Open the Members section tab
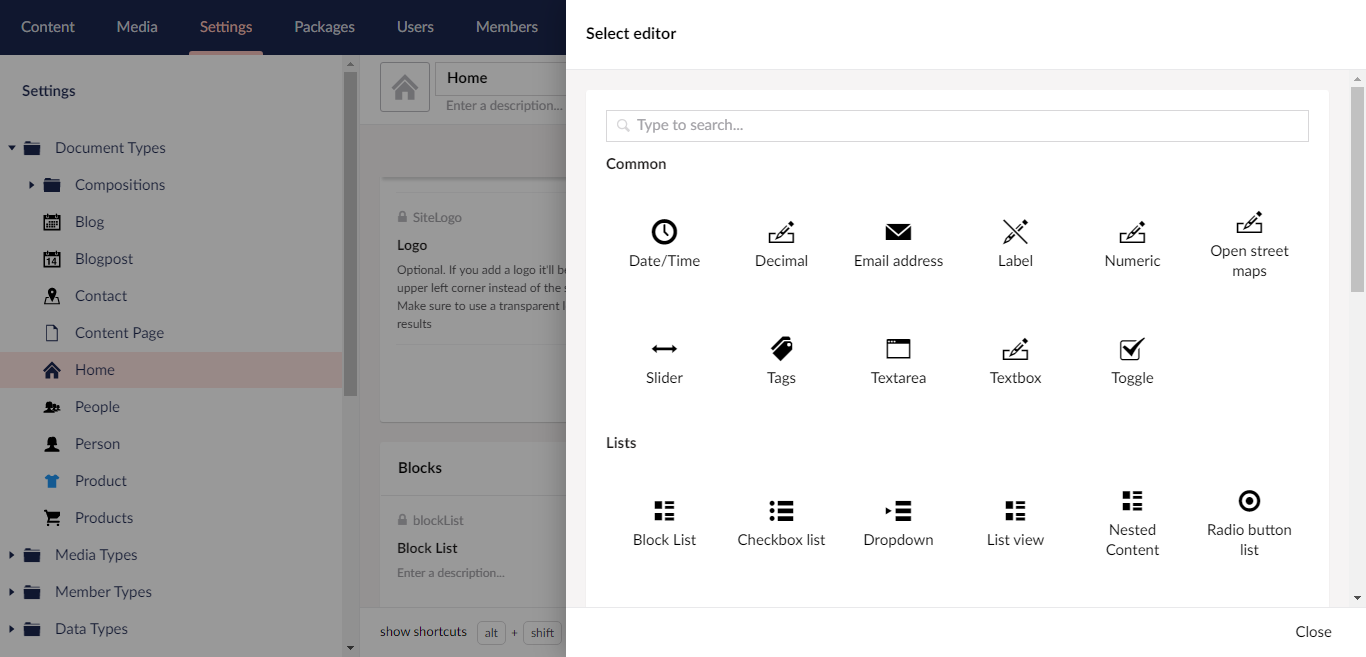1366x657 pixels. 507,27
